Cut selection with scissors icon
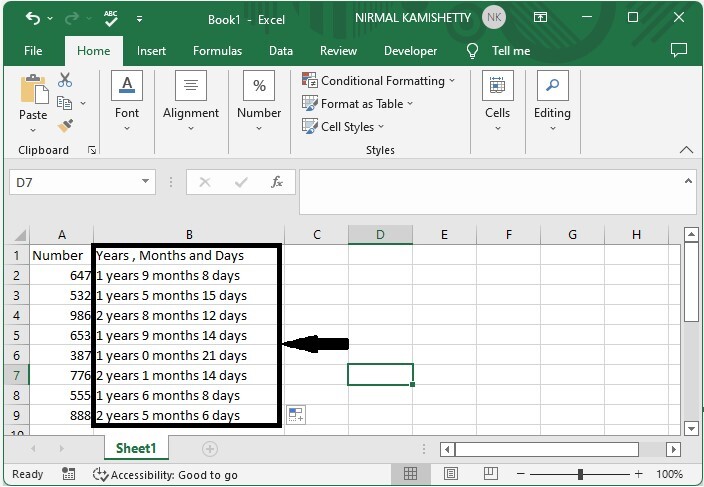 (65, 80)
